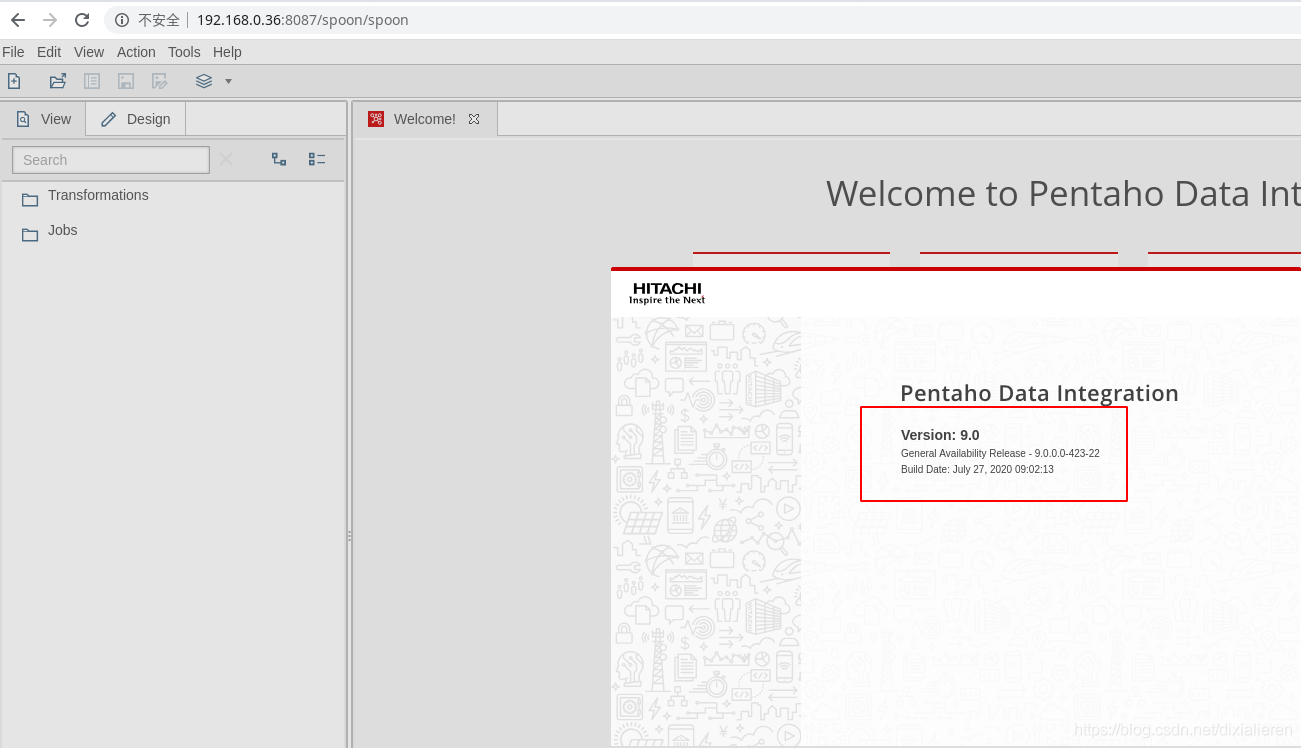1301x748 pixels.
Task: Click the Open file toolbar icon
Action: point(58,81)
